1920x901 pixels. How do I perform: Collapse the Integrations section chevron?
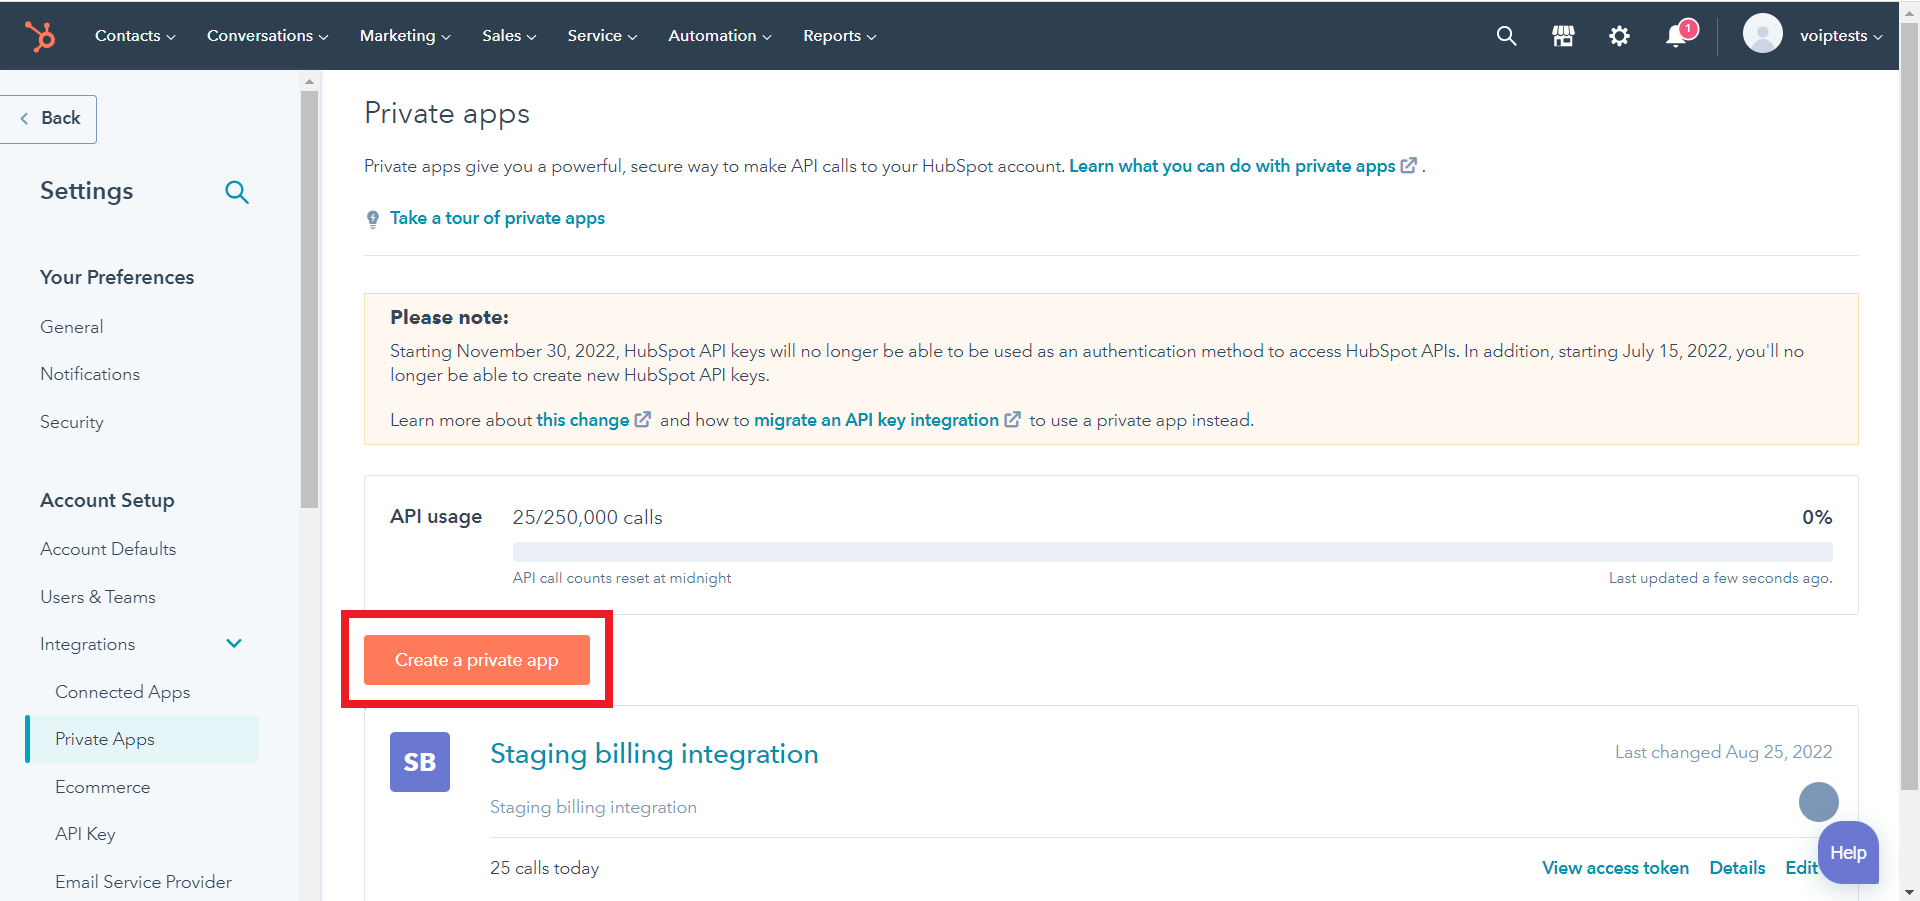pyautogui.click(x=234, y=644)
